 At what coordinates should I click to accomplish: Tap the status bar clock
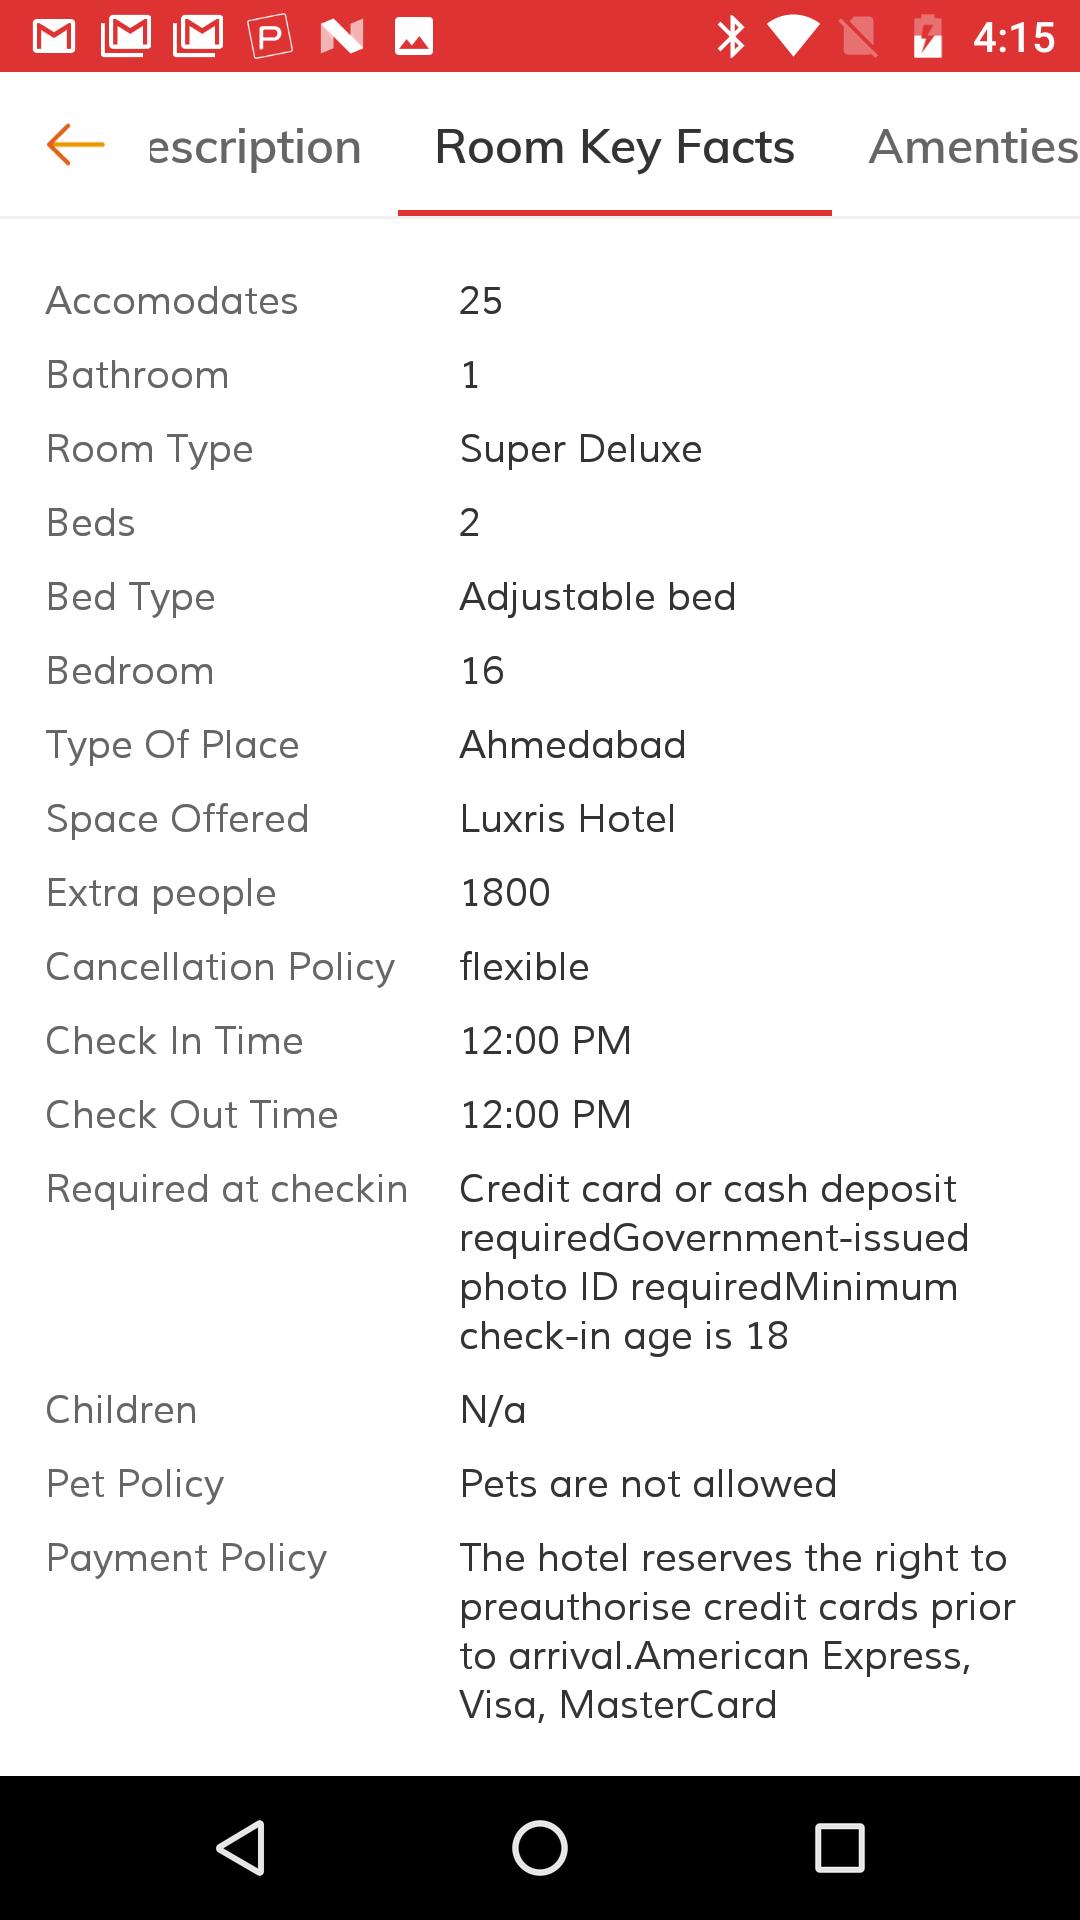[1013, 37]
